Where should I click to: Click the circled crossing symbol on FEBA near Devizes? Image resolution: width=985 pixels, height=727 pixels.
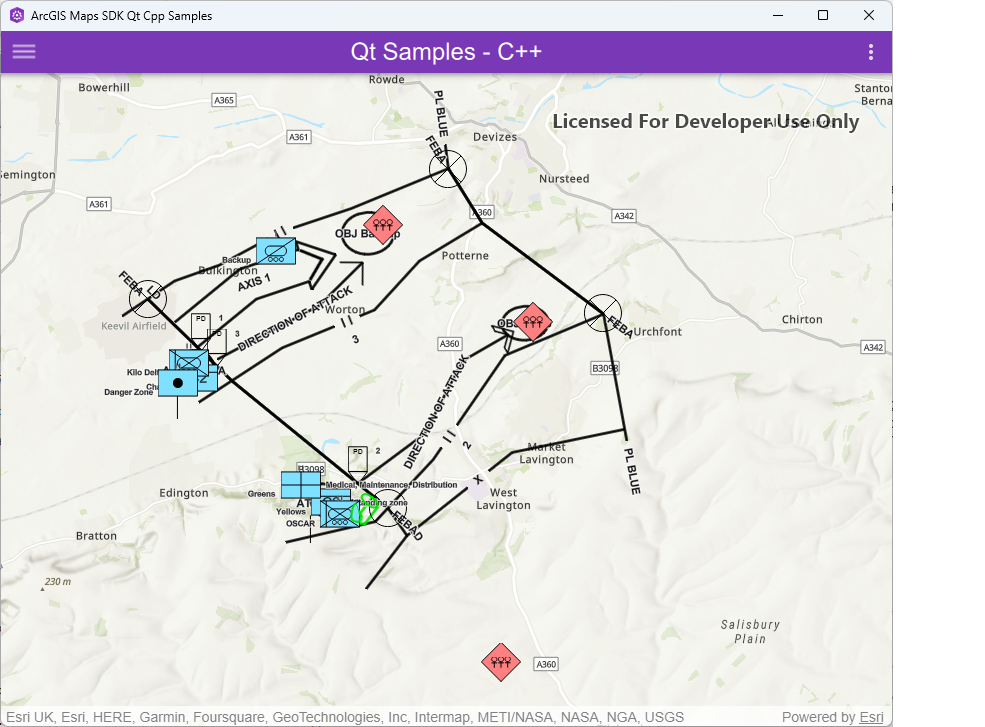coord(447,169)
